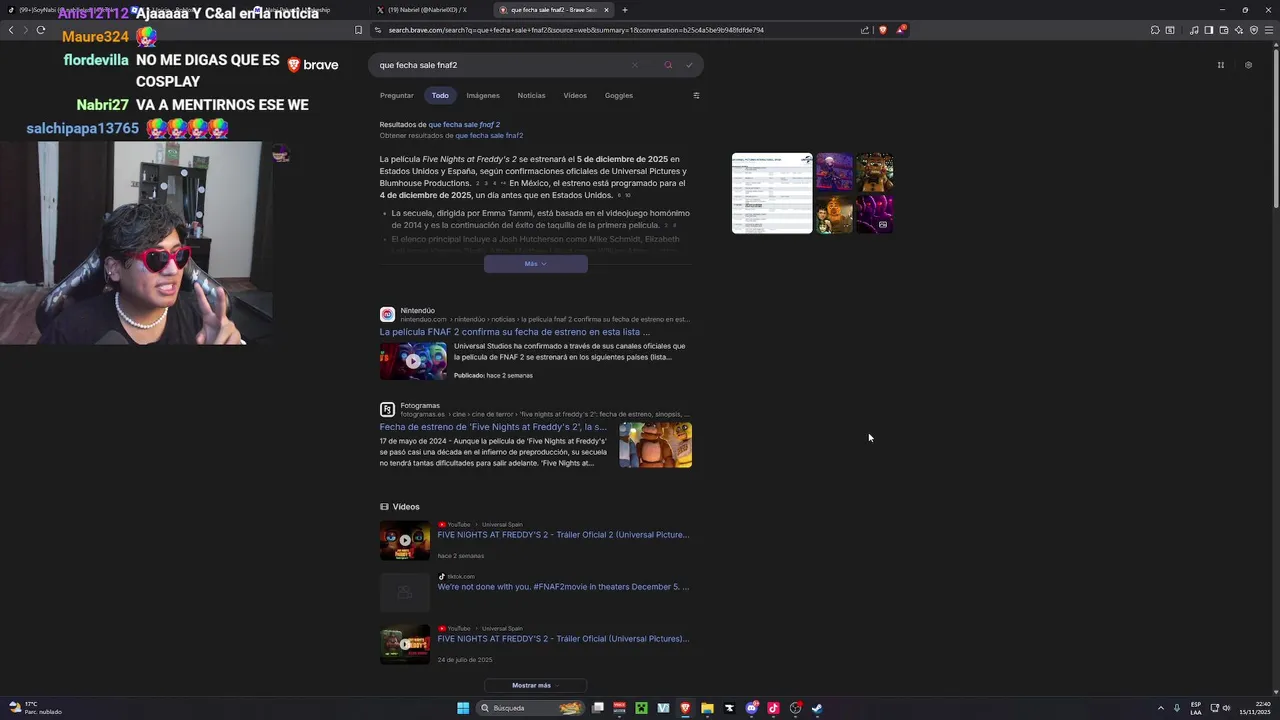
Task: Open File Explorer from the taskbar
Action: [707, 708]
